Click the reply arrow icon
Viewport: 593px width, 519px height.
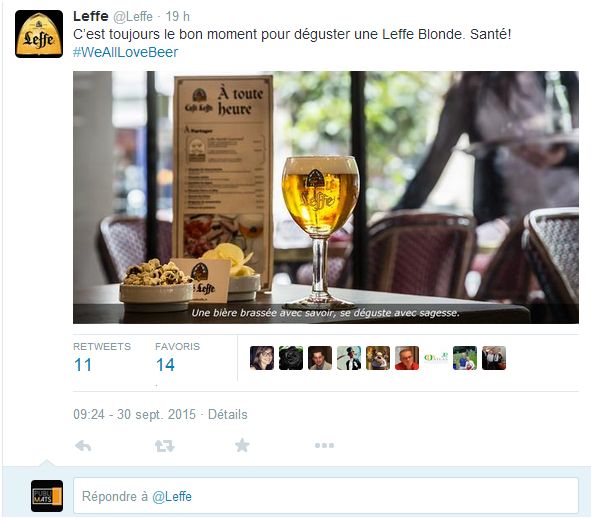click(83, 446)
